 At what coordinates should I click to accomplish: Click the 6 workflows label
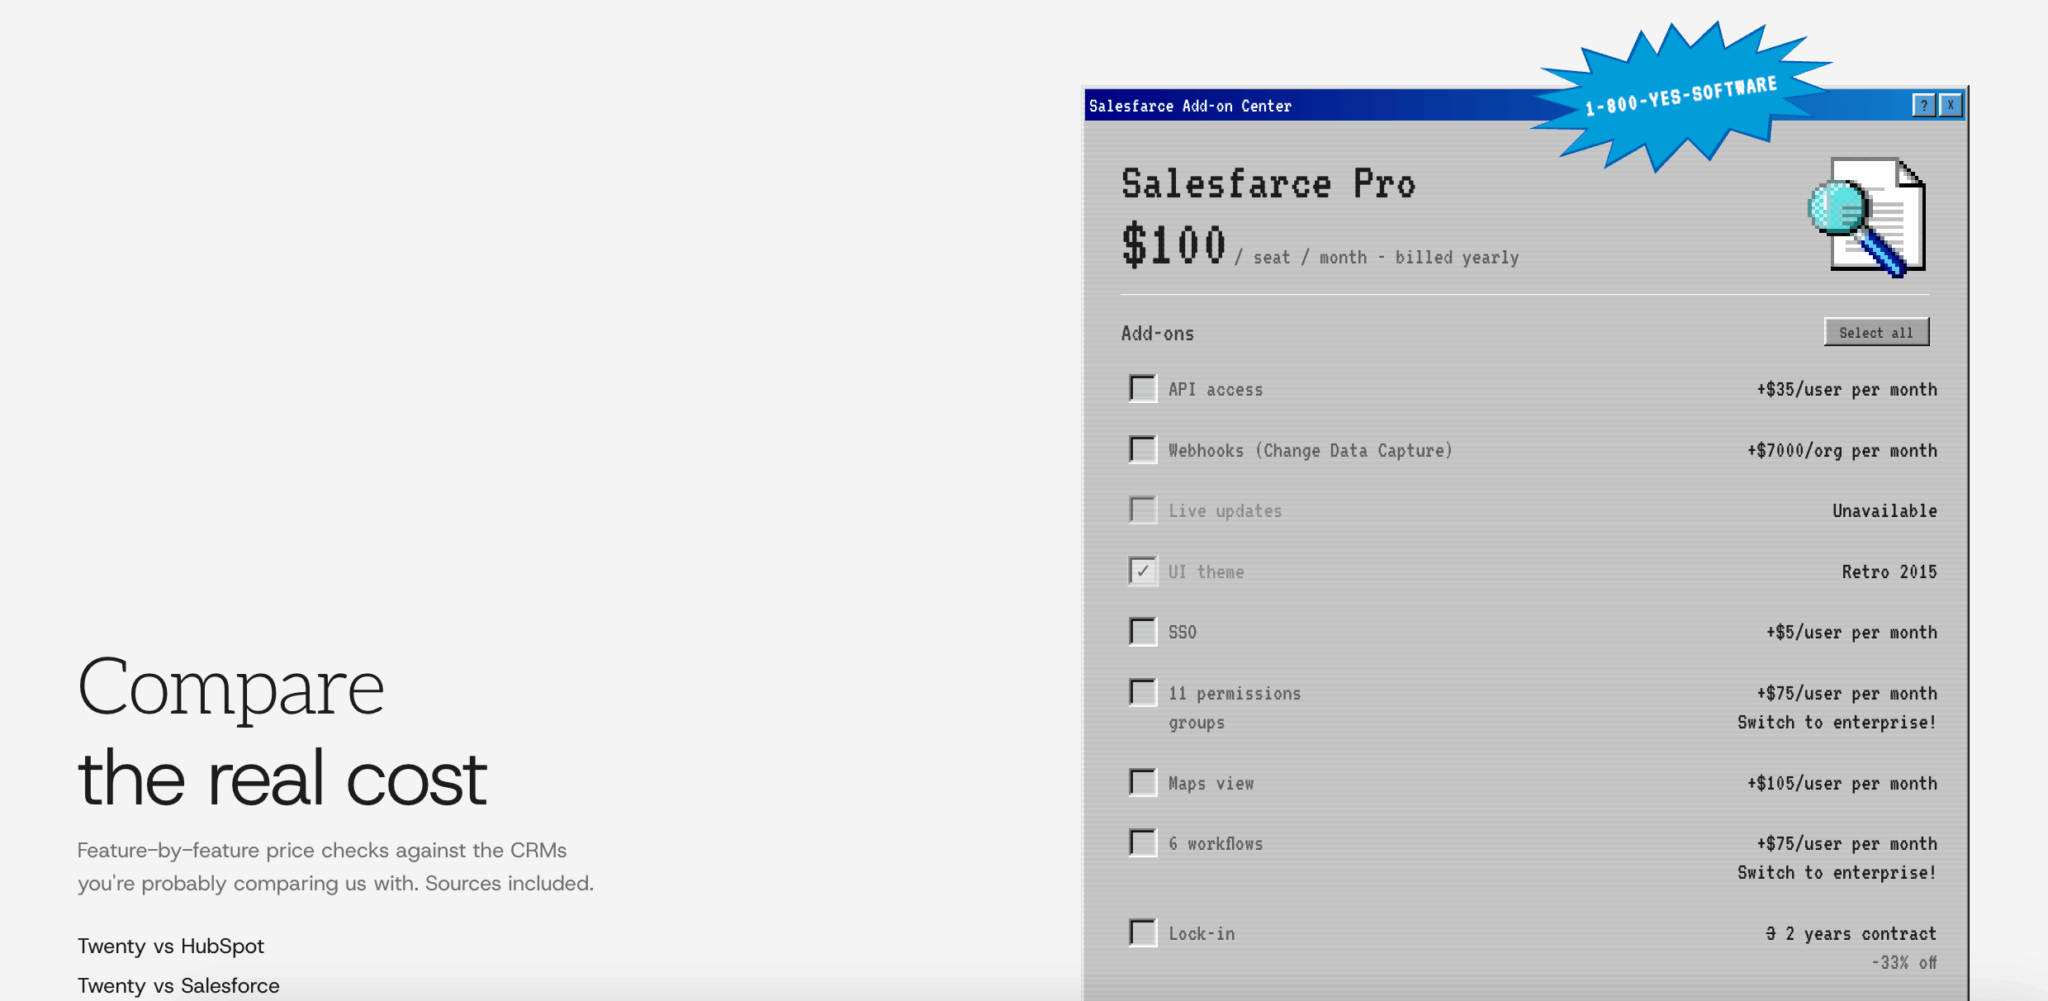(1215, 844)
